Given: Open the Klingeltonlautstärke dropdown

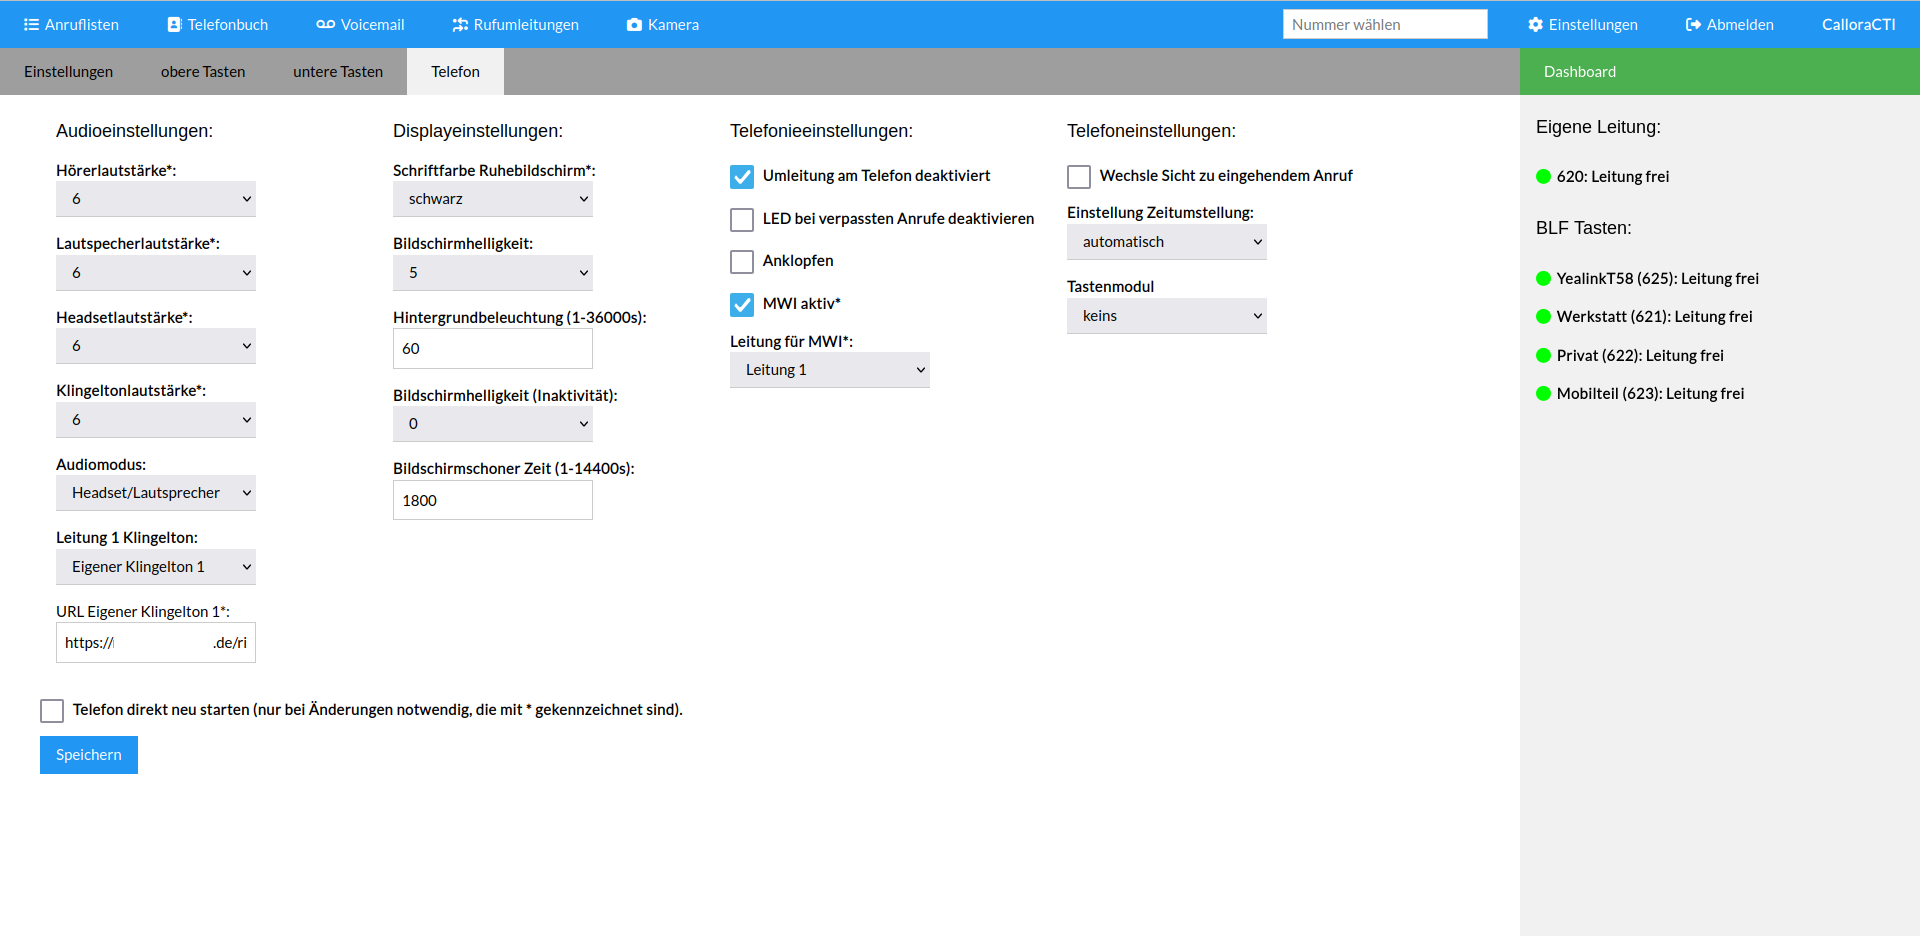Looking at the screenshot, I should pyautogui.click(x=156, y=420).
